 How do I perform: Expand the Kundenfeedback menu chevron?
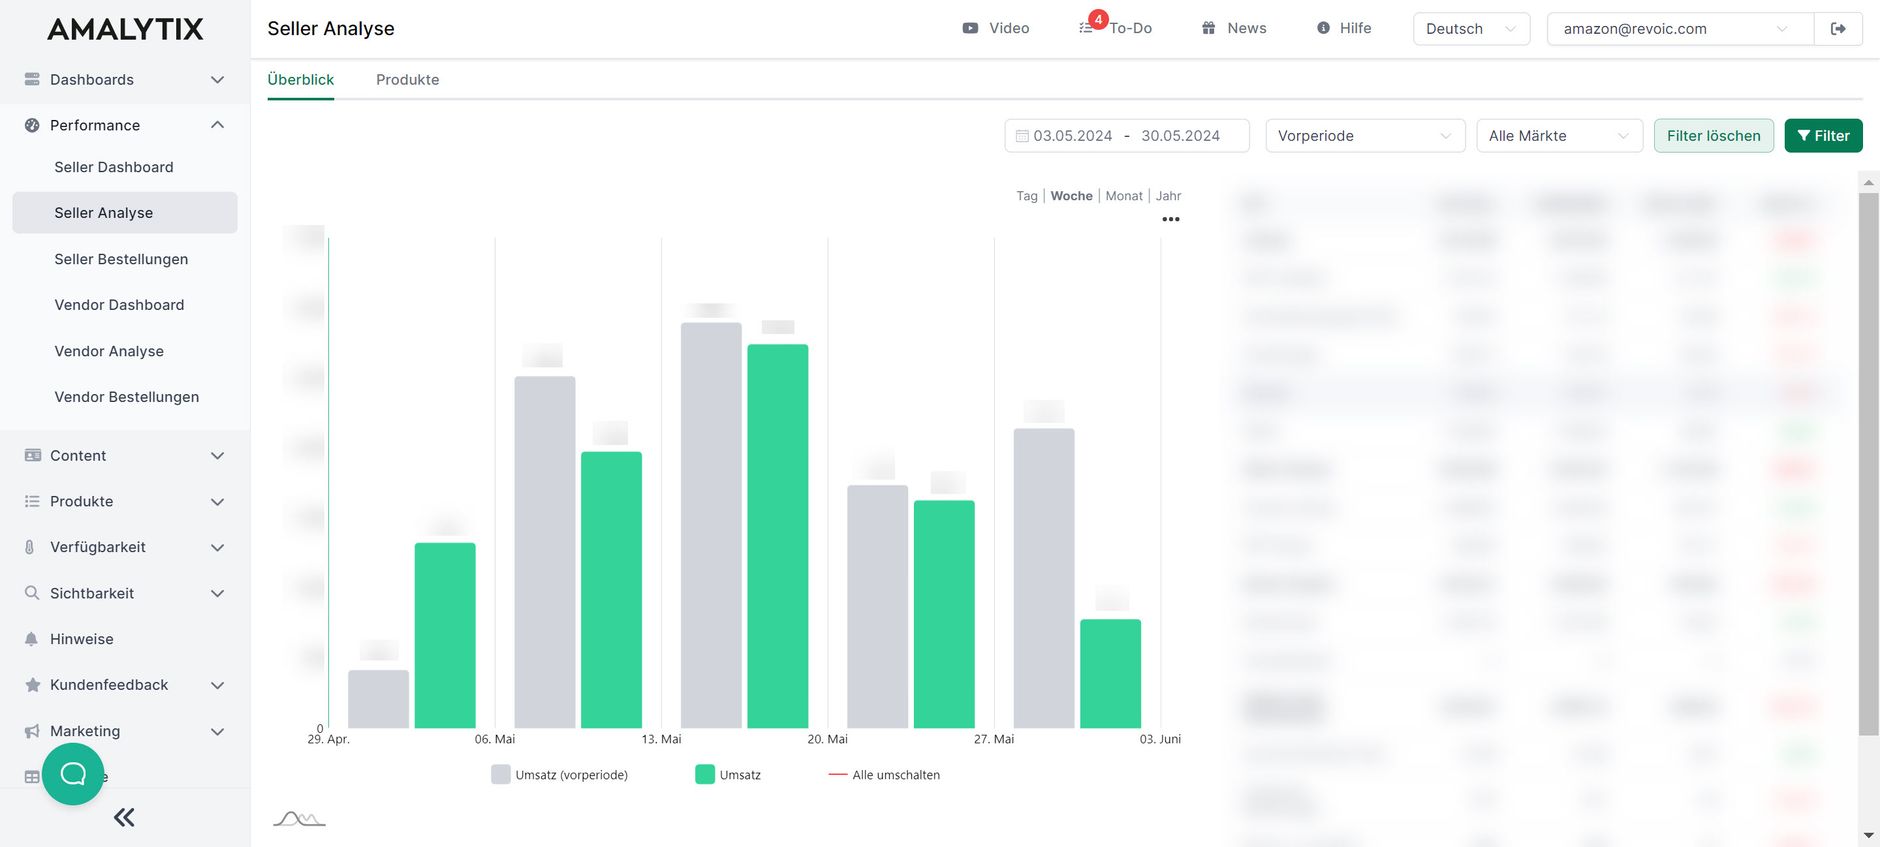pos(217,685)
